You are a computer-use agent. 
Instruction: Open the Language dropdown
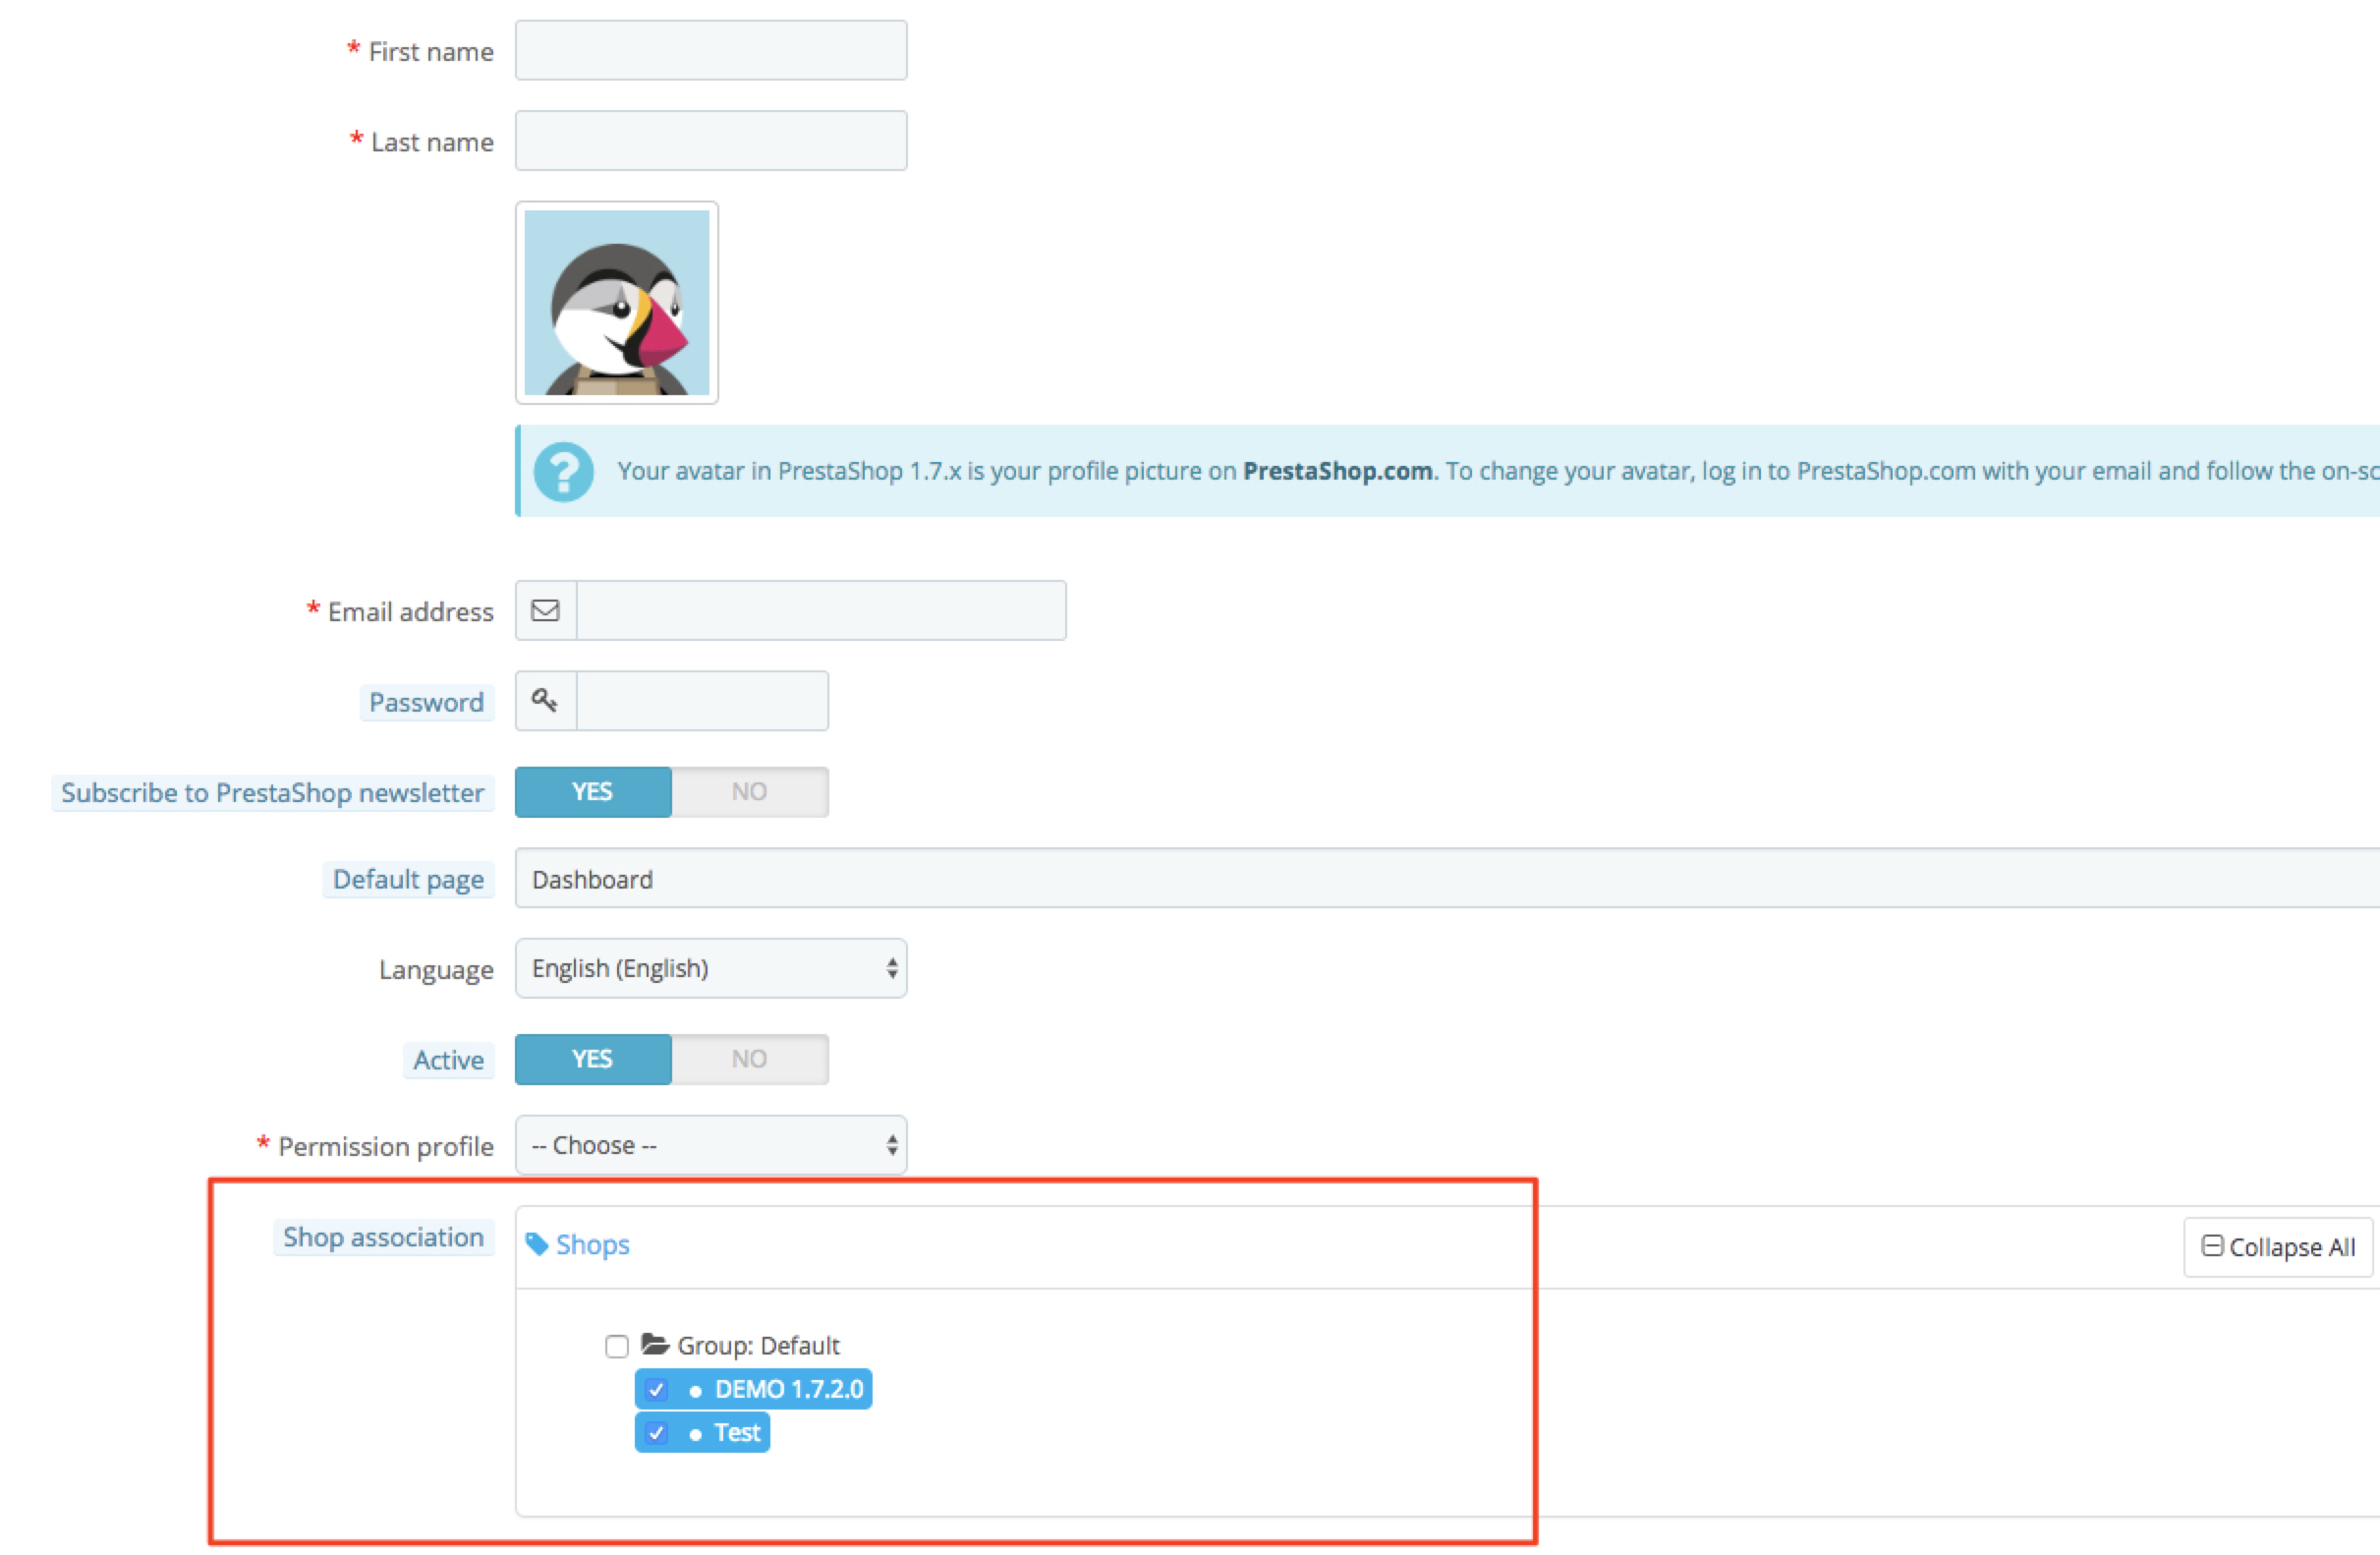pos(710,968)
